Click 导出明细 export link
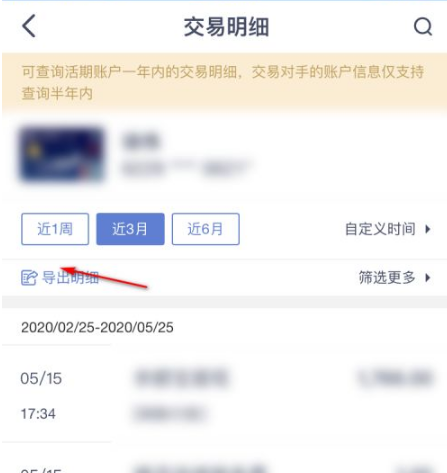Image resolution: width=447 pixels, height=473 pixels. [70, 277]
